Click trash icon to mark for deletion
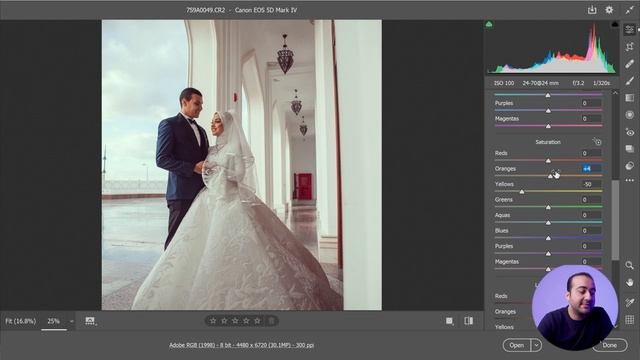The height and width of the screenshot is (360, 640). pyautogui.click(x=271, y=321)
